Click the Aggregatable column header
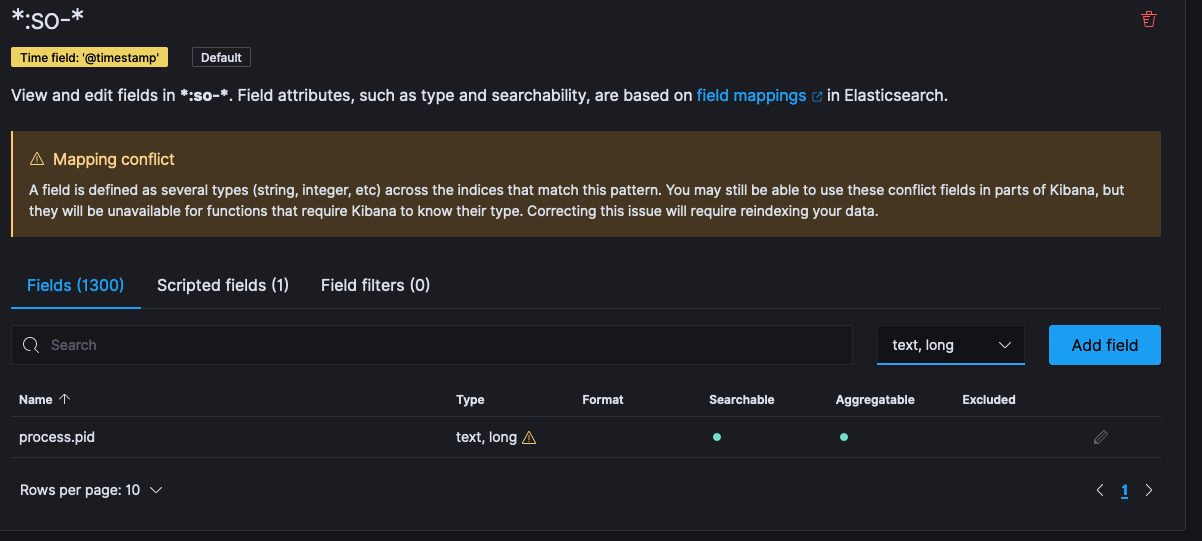1202x541 pixels. pos(875,399)
